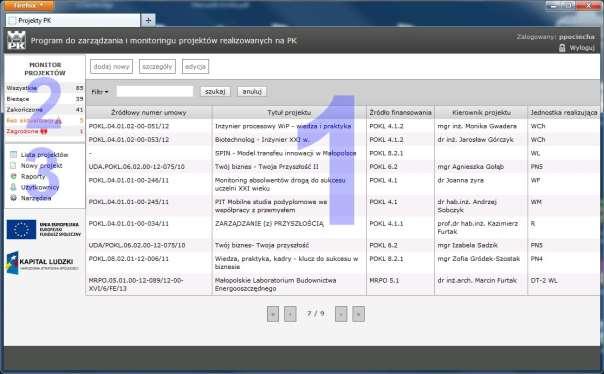Go to the next page of results
The width and height of the screenshot is (604, 374).
point(341,314)
